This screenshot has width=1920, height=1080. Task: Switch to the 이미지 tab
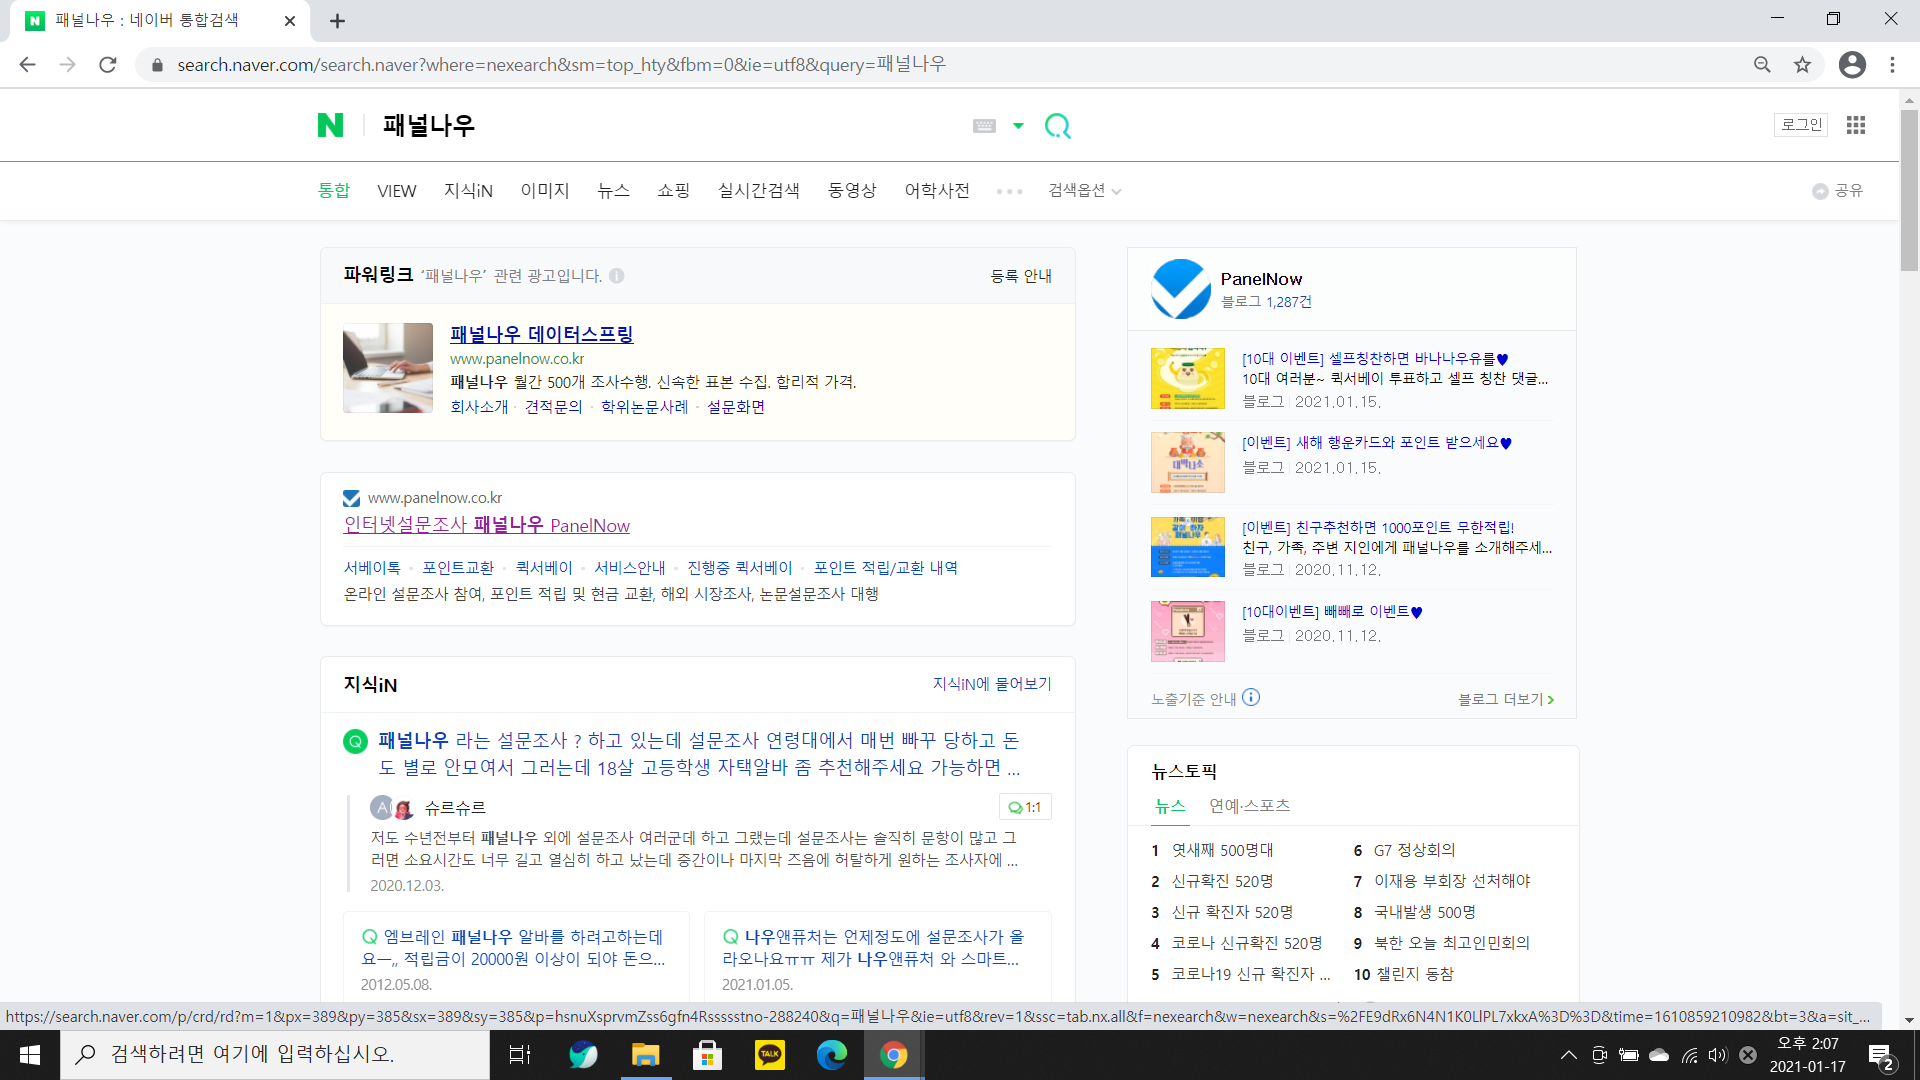pos(544,190)
